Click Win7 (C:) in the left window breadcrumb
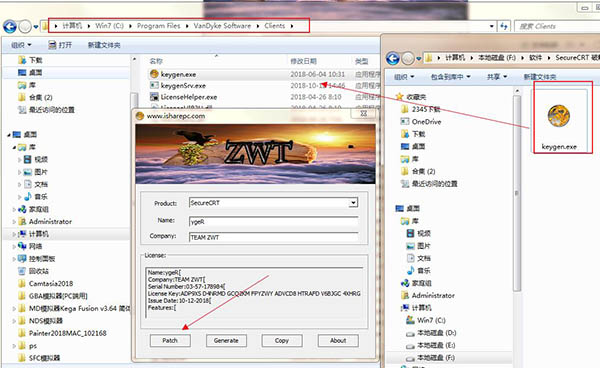The image size is (600, 368). (109, 26)
